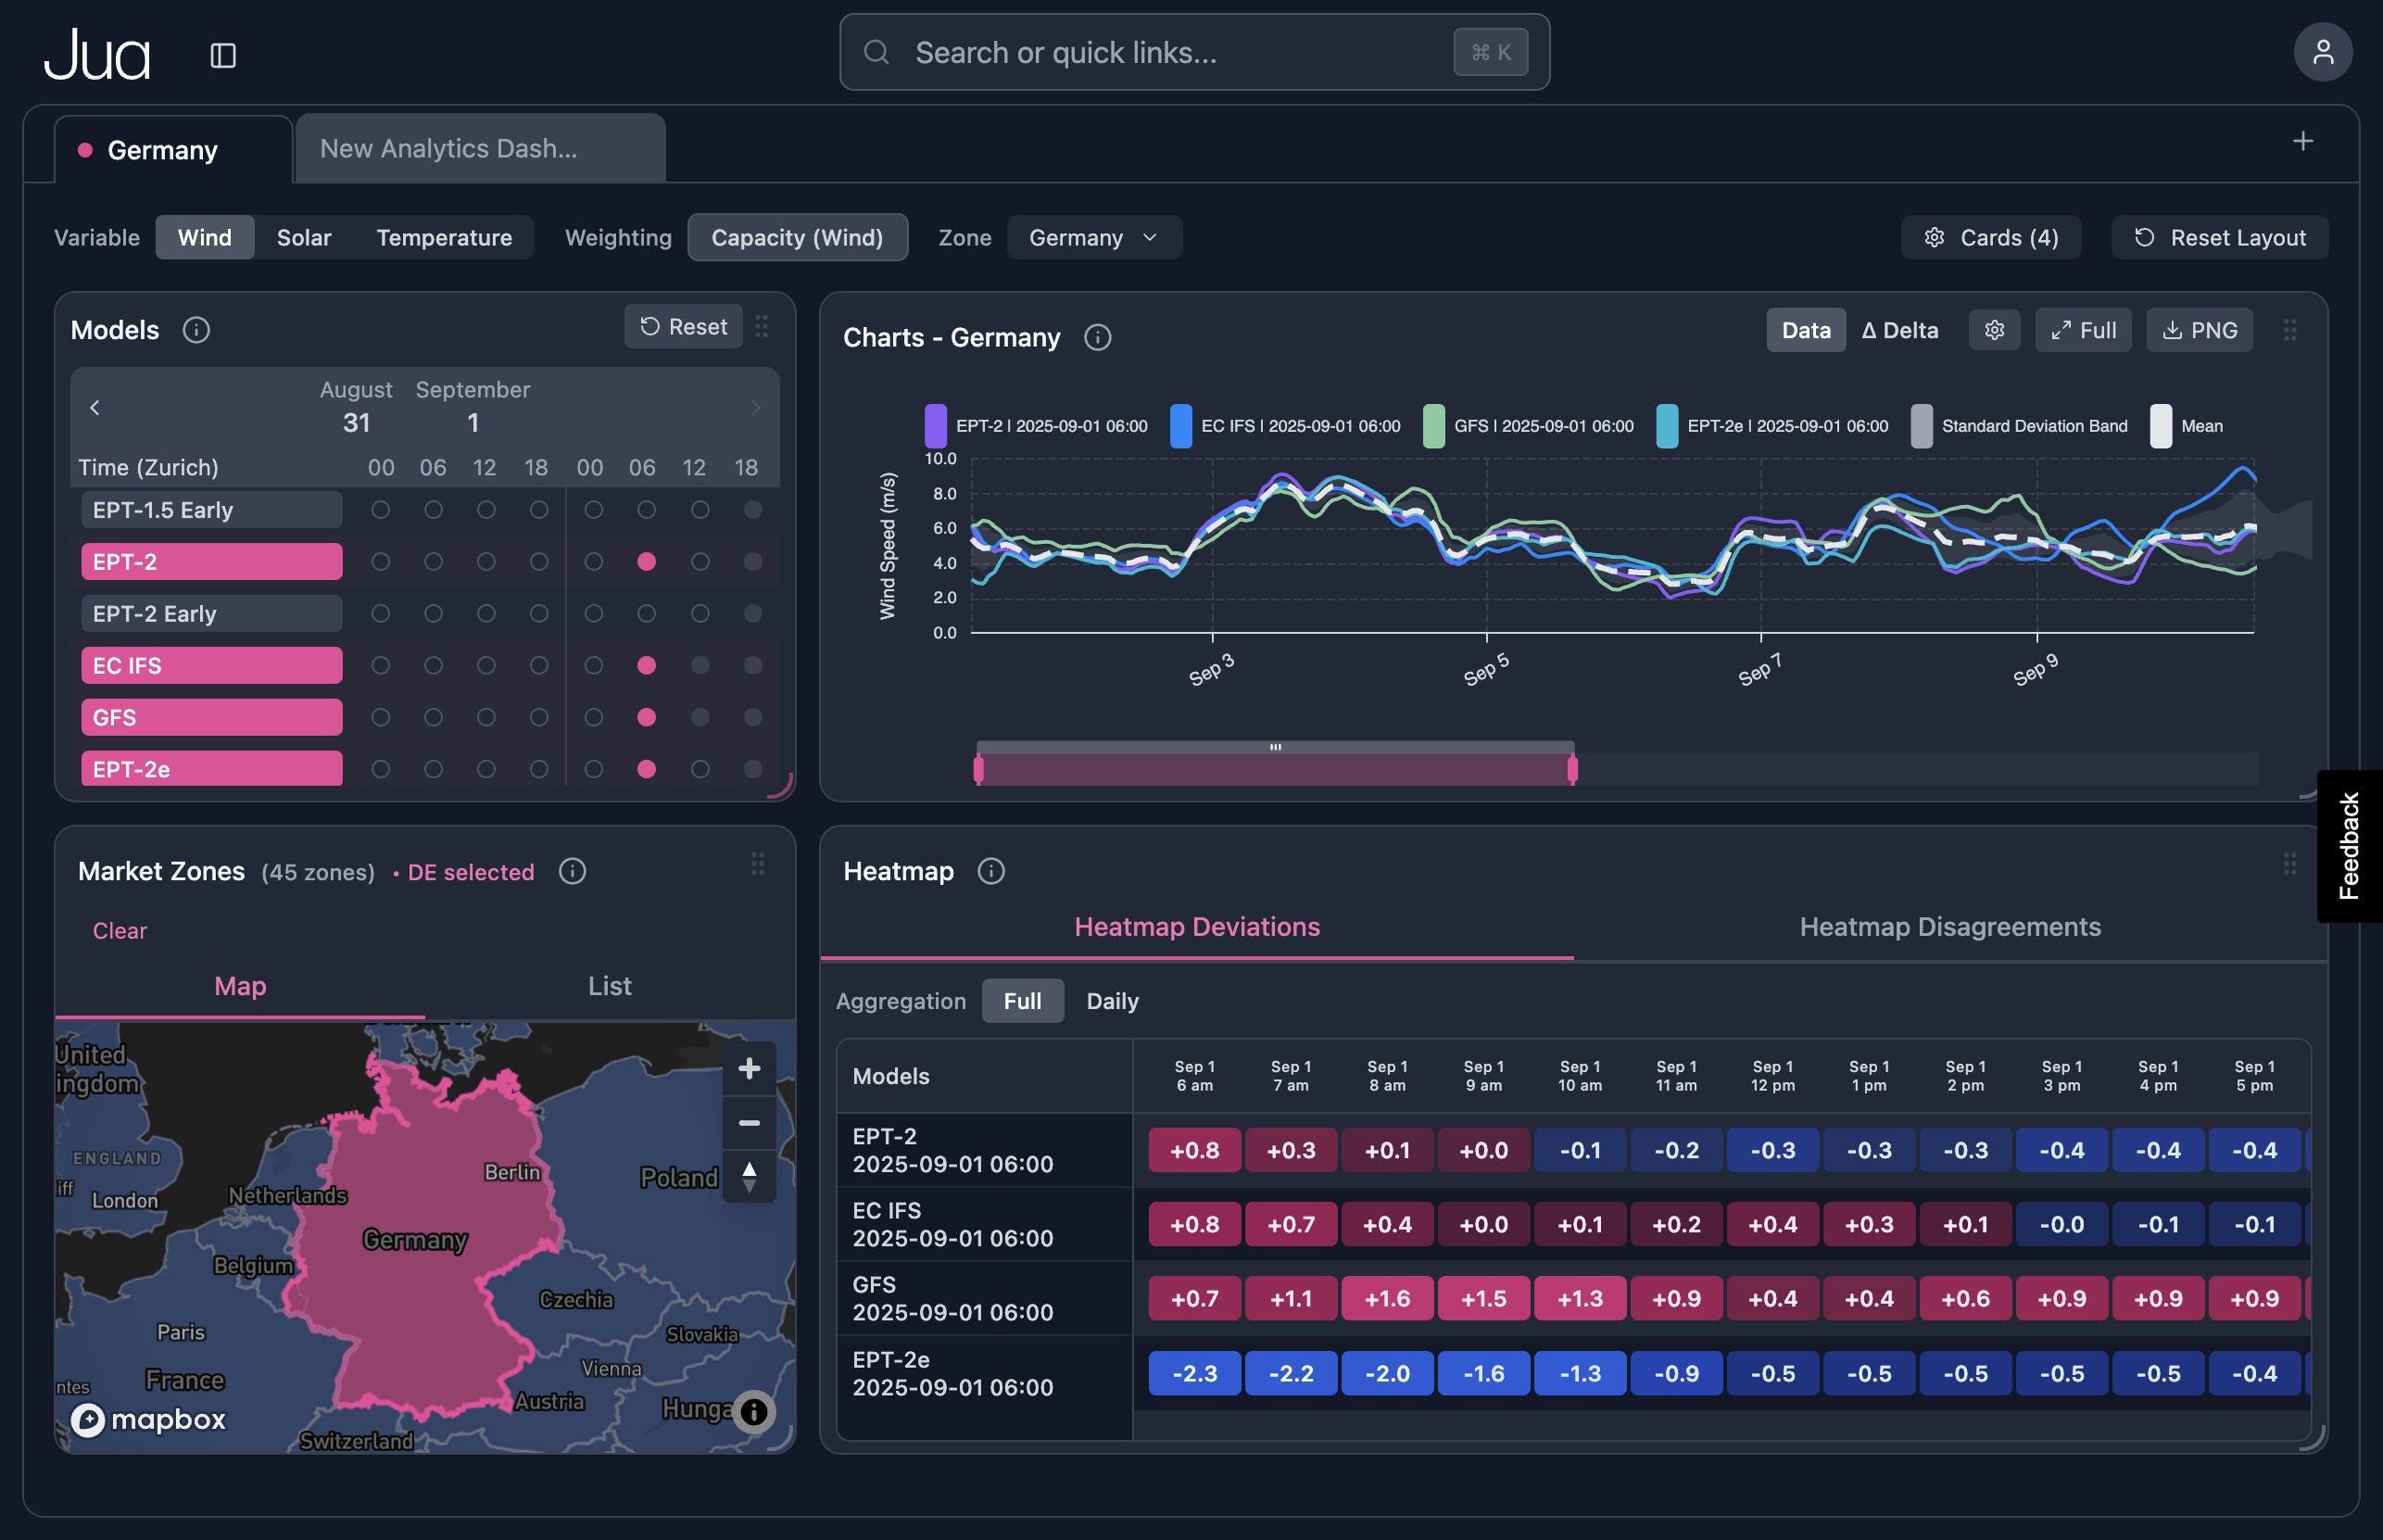Image resolution: width=2383 pixels, height=1540 pixels.
Task: Zoom in on the Mapbox map
Action: point(748,1068)
